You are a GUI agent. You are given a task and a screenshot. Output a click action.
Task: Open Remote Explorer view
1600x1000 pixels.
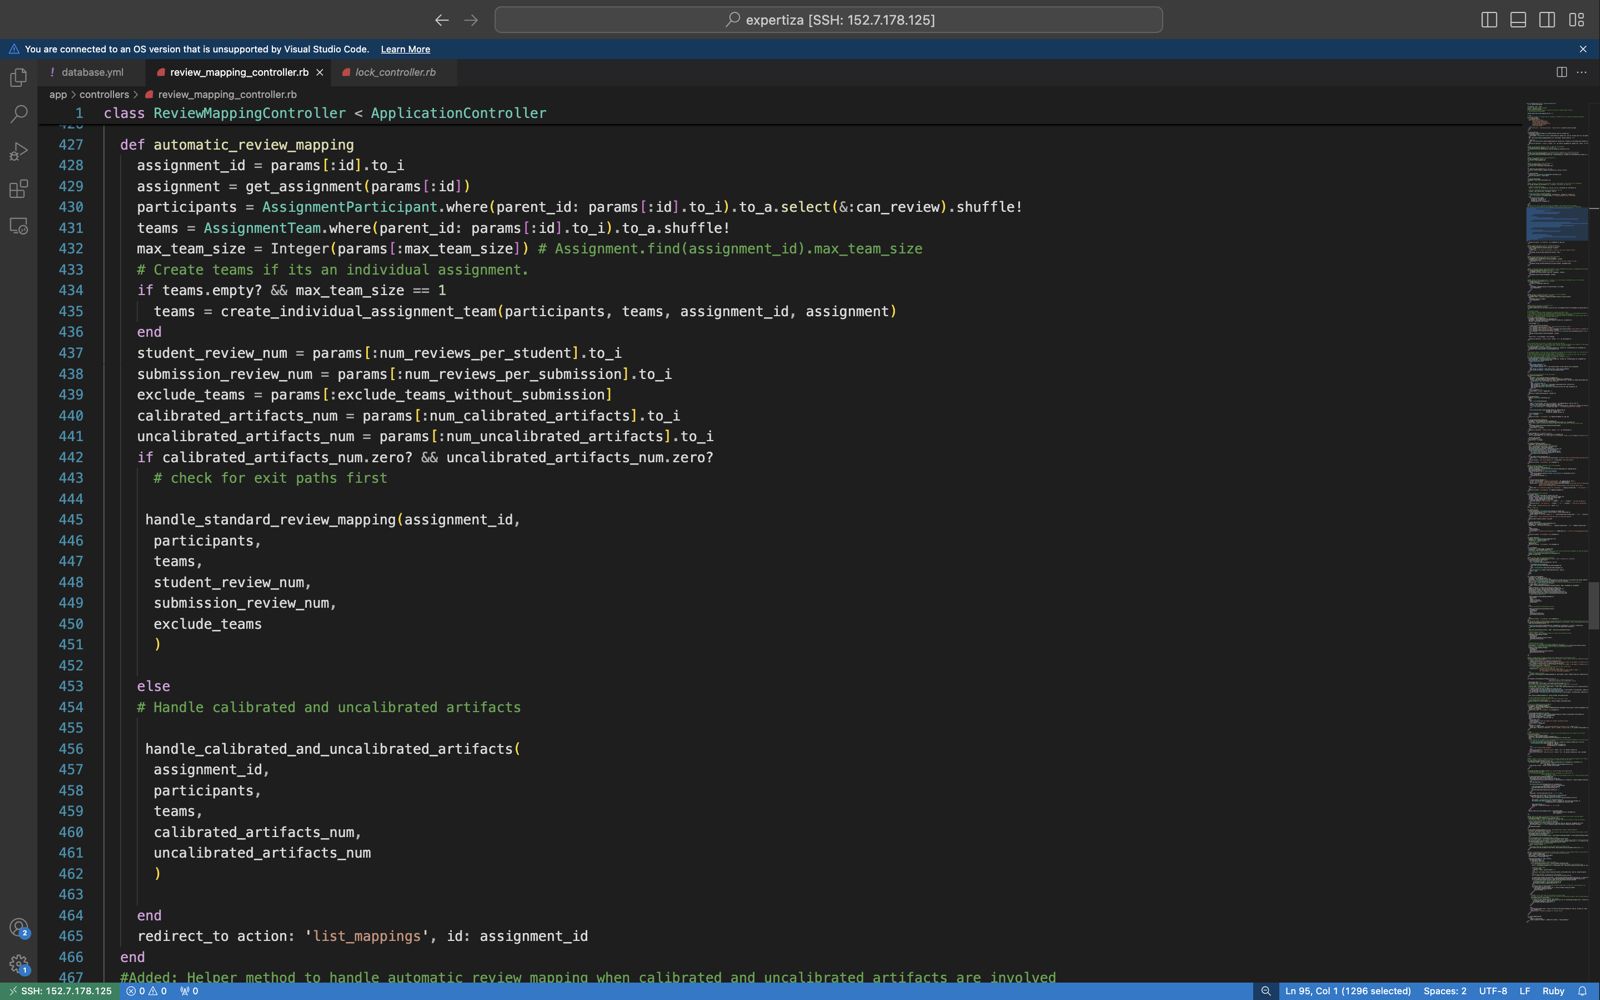[18, 226]
